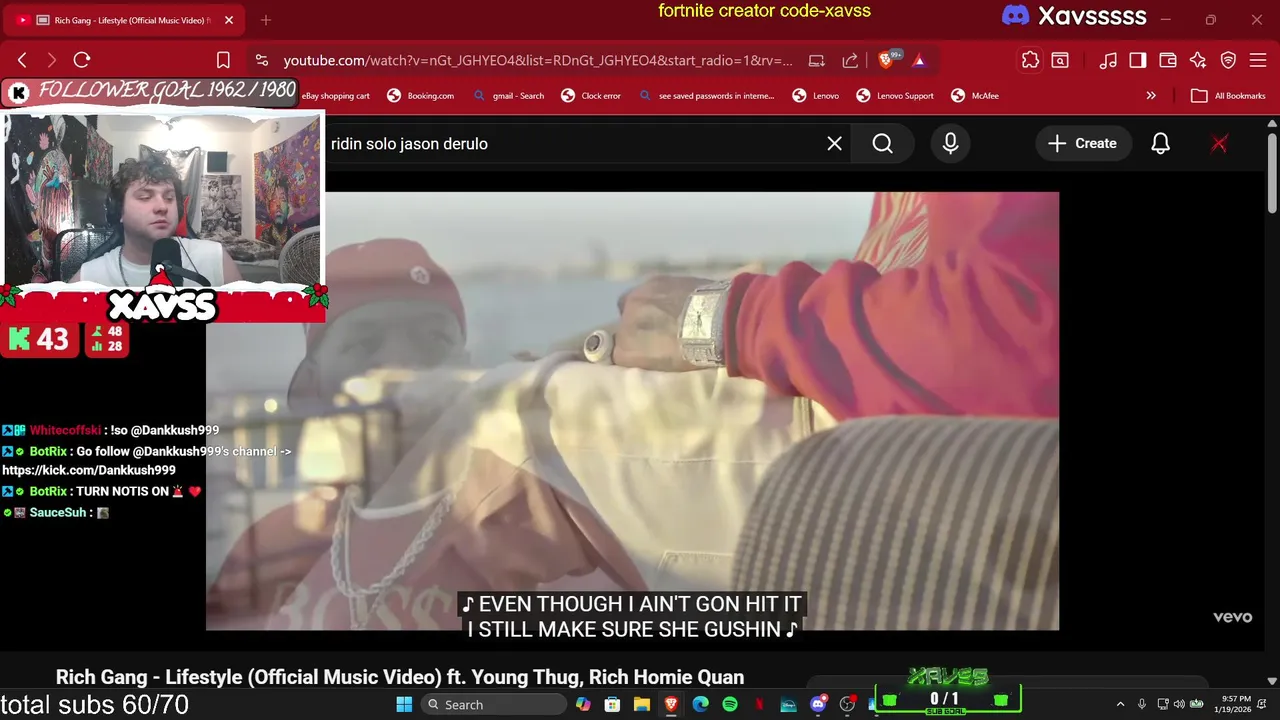Screen dimensions: 1280x720
Task: Install app icon in address bar
Action: [x=816, y=60]
